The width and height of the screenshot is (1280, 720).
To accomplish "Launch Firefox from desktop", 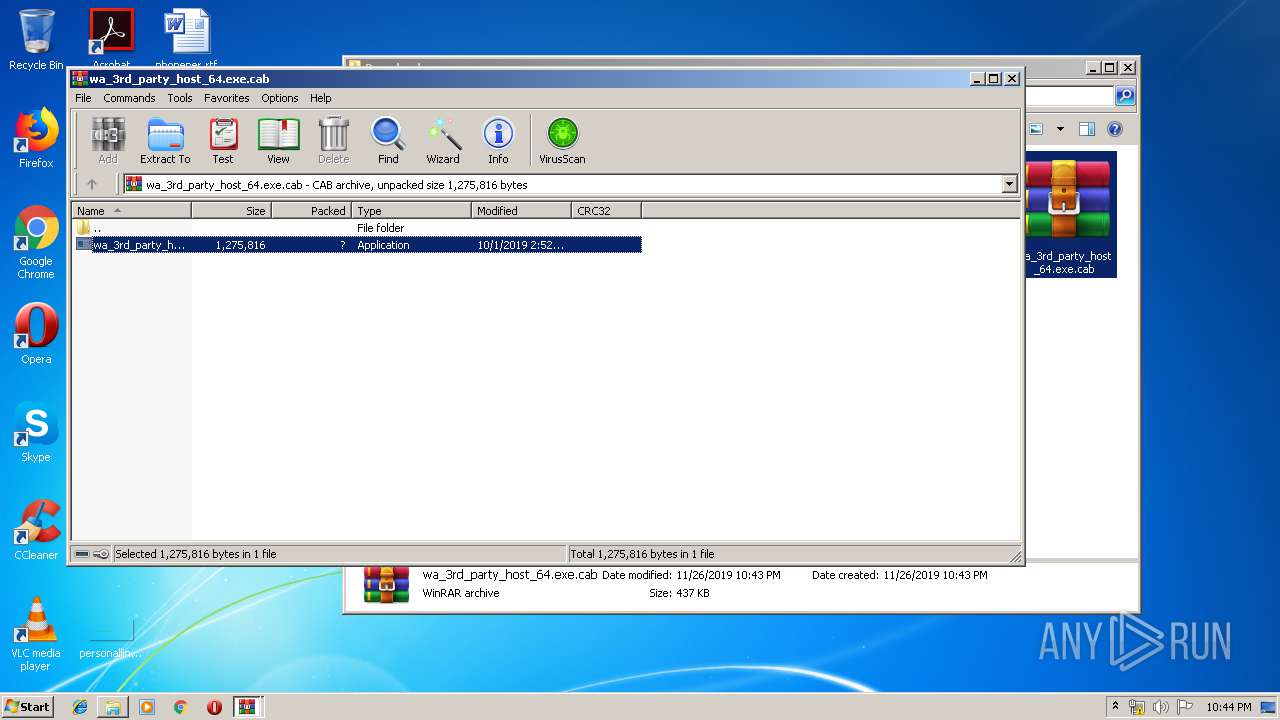I will pos(36,138).
